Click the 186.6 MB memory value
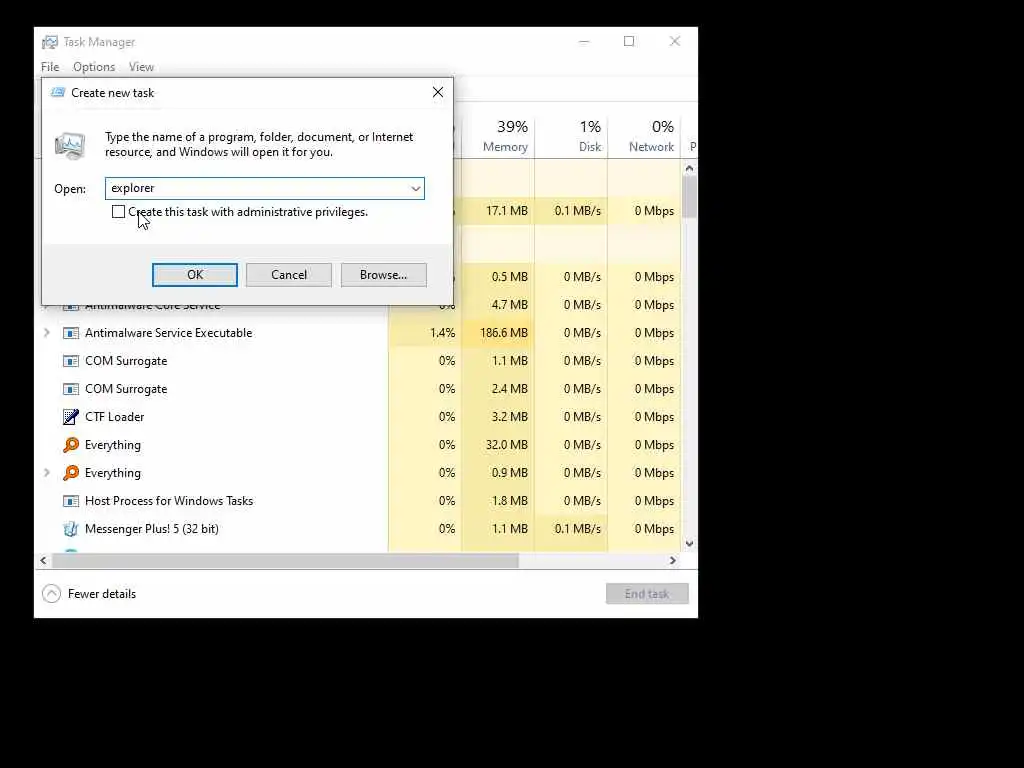The height and width of the screenshot is (768, 1024). [x=504, y=333]
